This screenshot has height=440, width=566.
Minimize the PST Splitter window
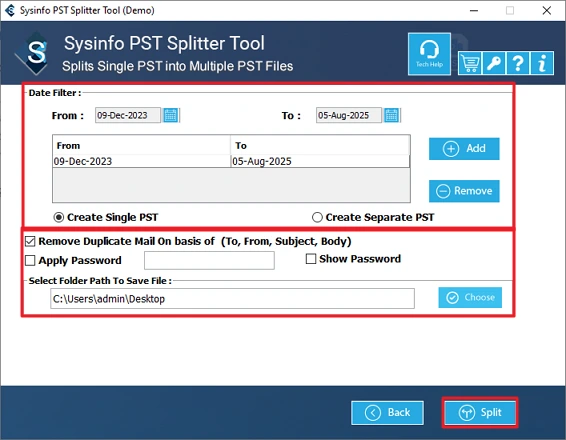[x=474, y=10]
